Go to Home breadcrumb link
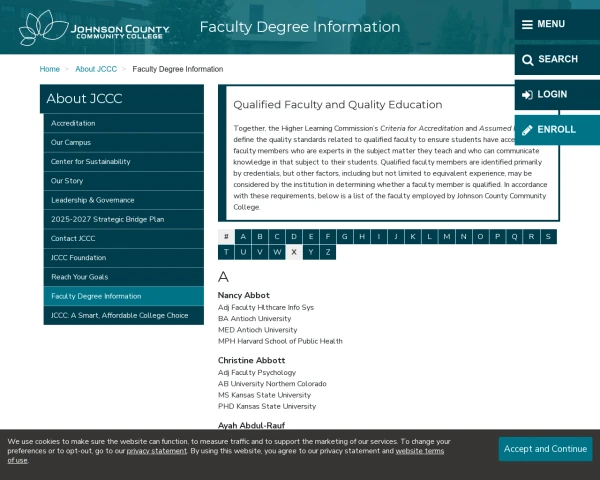The image size is (600, 480). (50, 69)
